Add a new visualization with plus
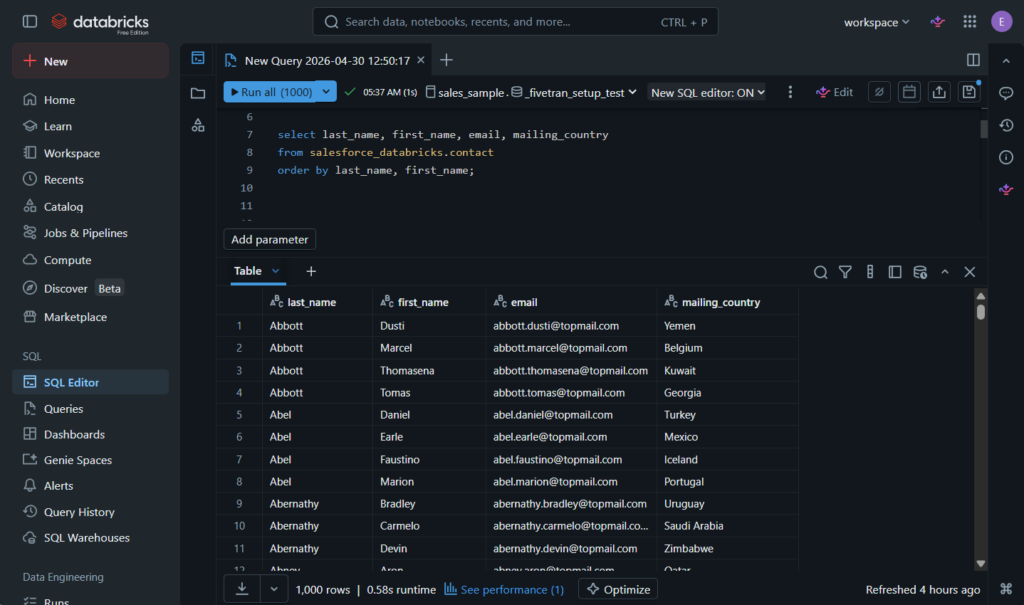The height and width of the screenshot is (605, 1024). [x=311, y=271]
